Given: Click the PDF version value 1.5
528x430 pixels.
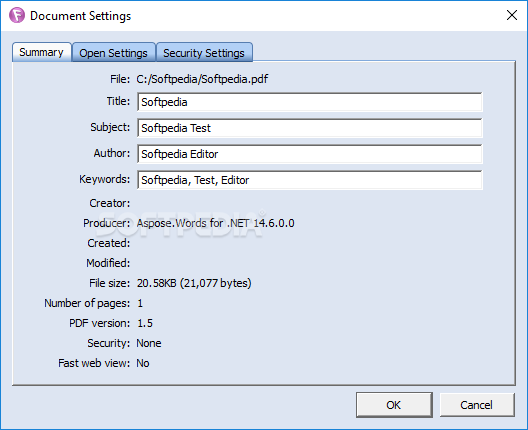Looking at the screenshot, I should [145, 323].
